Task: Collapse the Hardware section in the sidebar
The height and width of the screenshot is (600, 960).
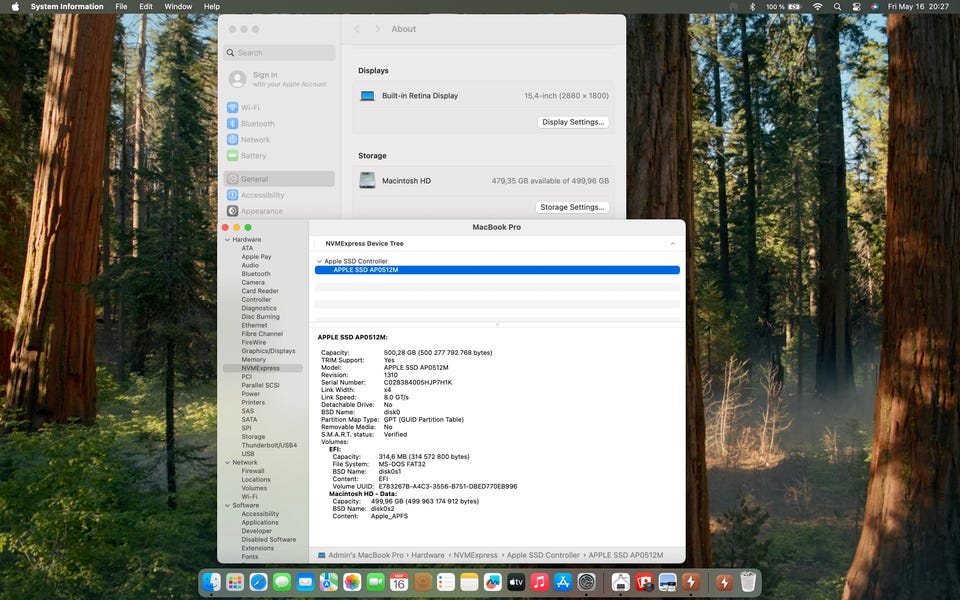Action: pos(227,240)
